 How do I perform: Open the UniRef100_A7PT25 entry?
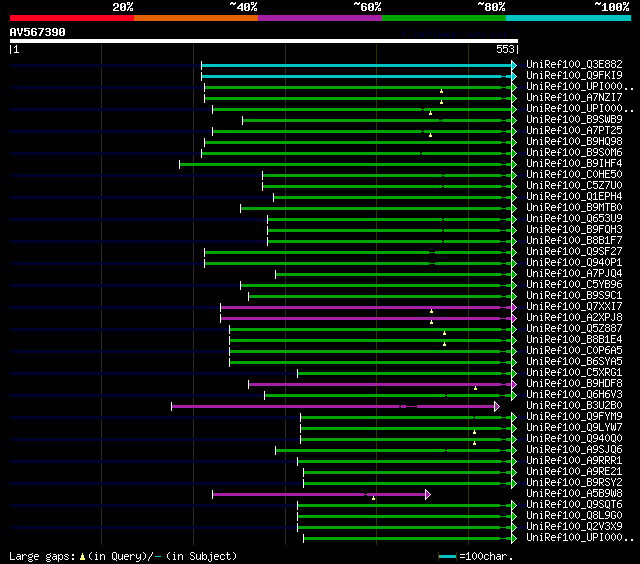574,131
